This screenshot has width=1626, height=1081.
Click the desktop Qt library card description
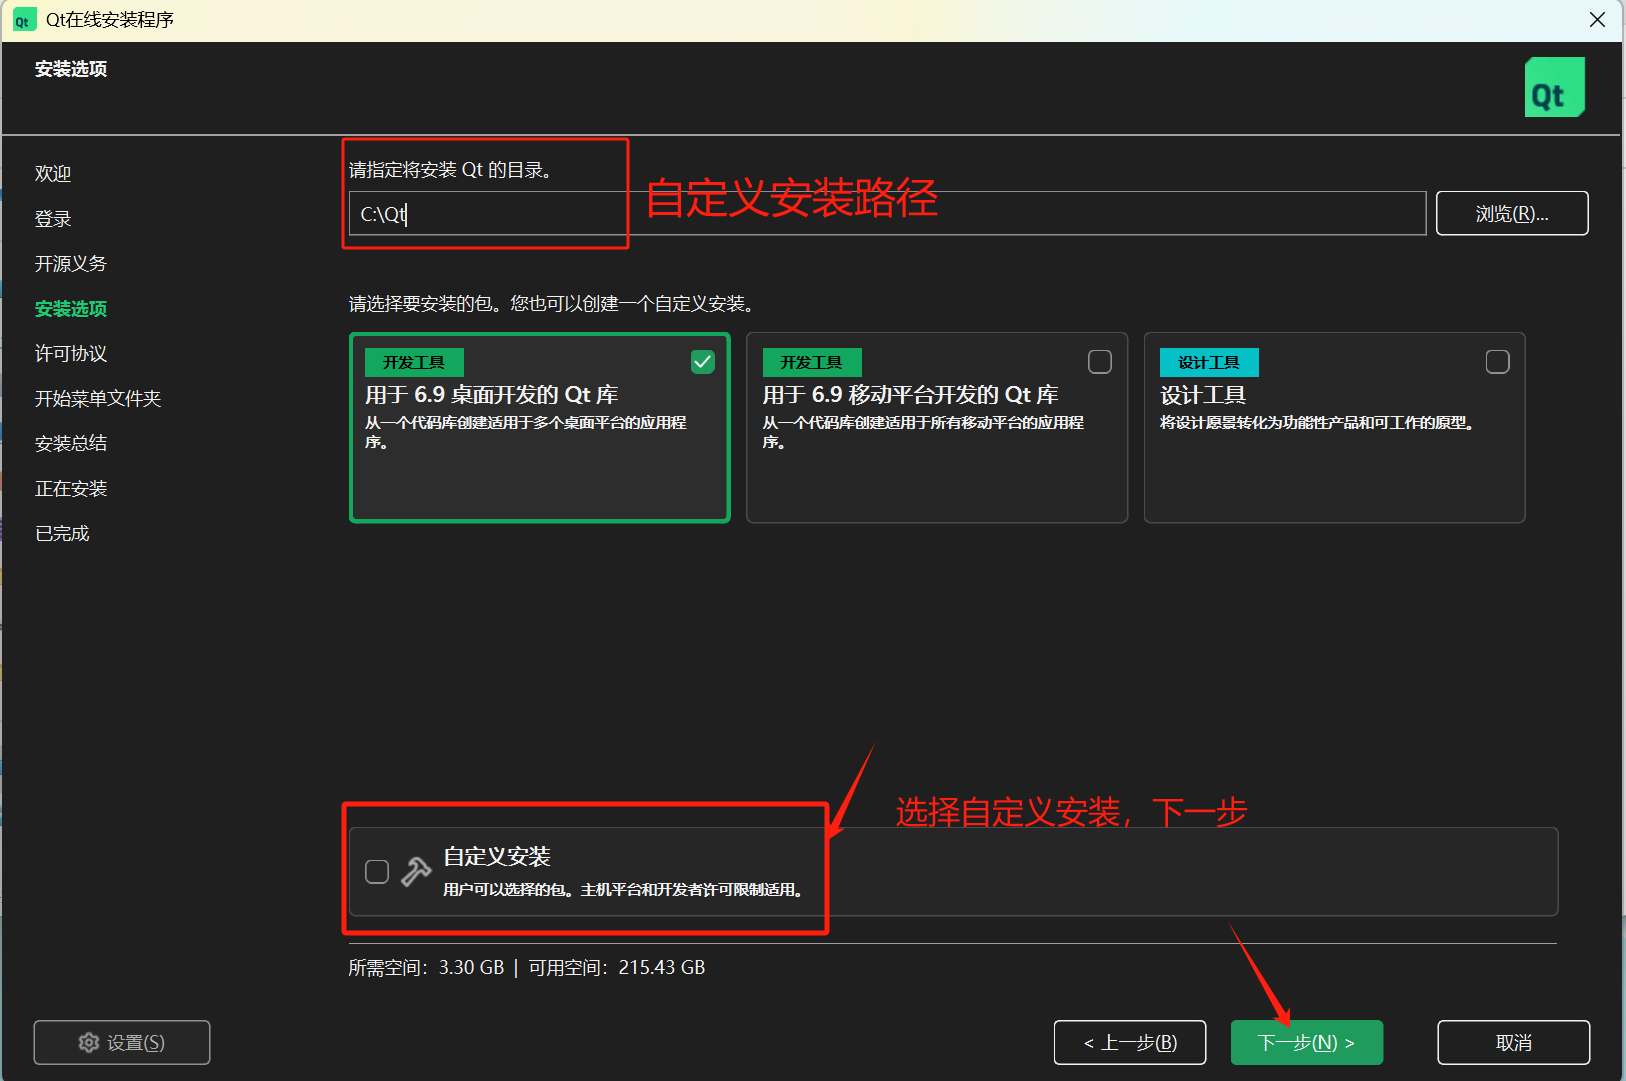[x=526, y=432]
